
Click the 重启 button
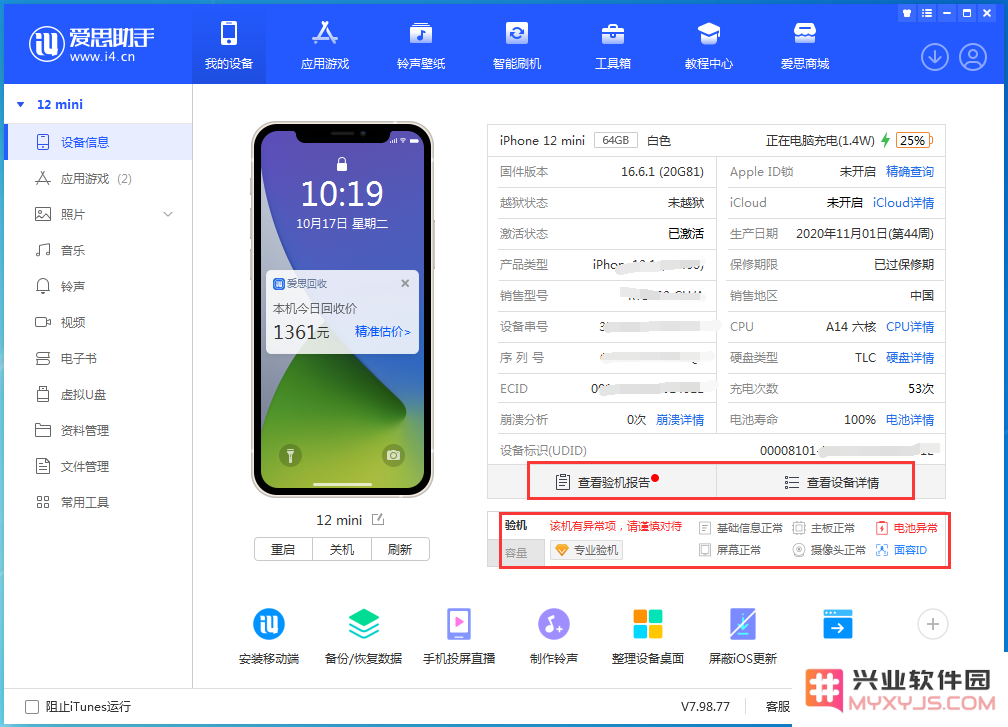[x=283, y=549]
